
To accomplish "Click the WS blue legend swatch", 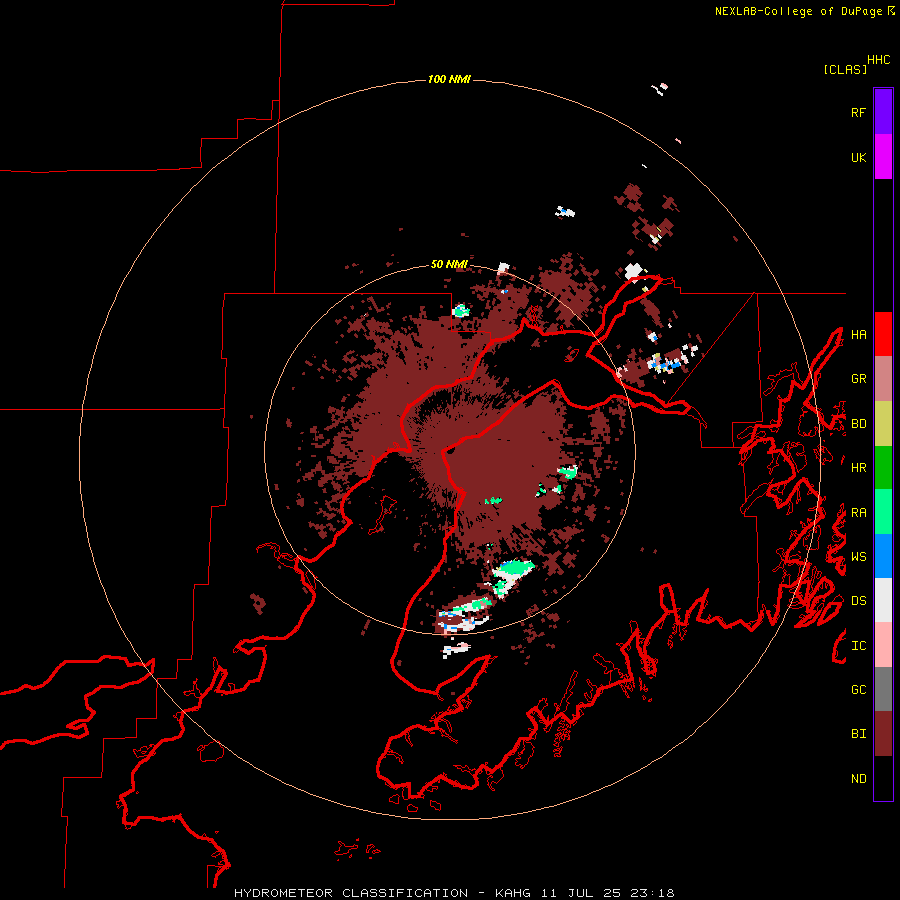I will (883, 556).
